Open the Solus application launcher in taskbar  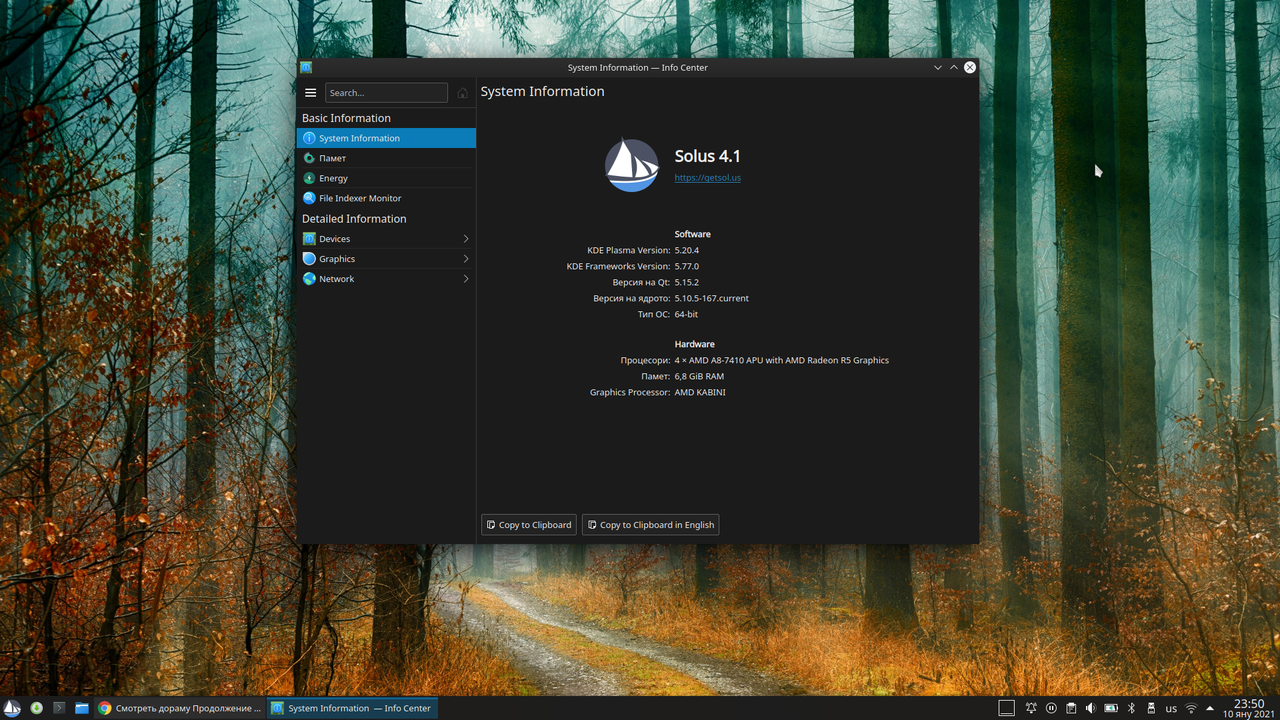12,708
